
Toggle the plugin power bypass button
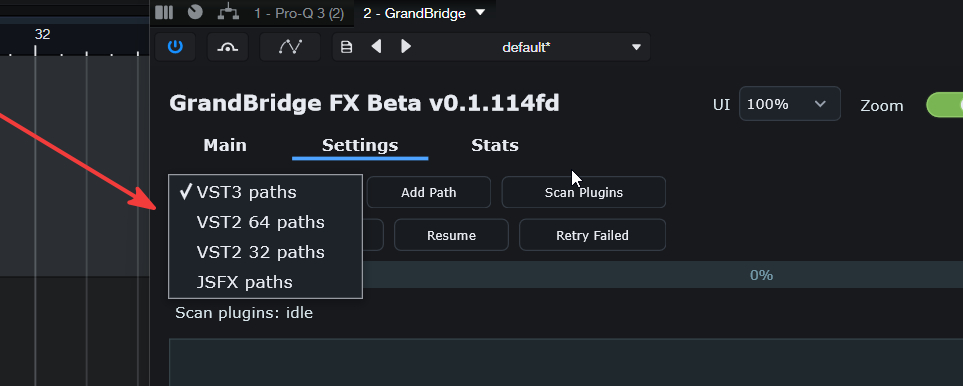pos(175,47)
